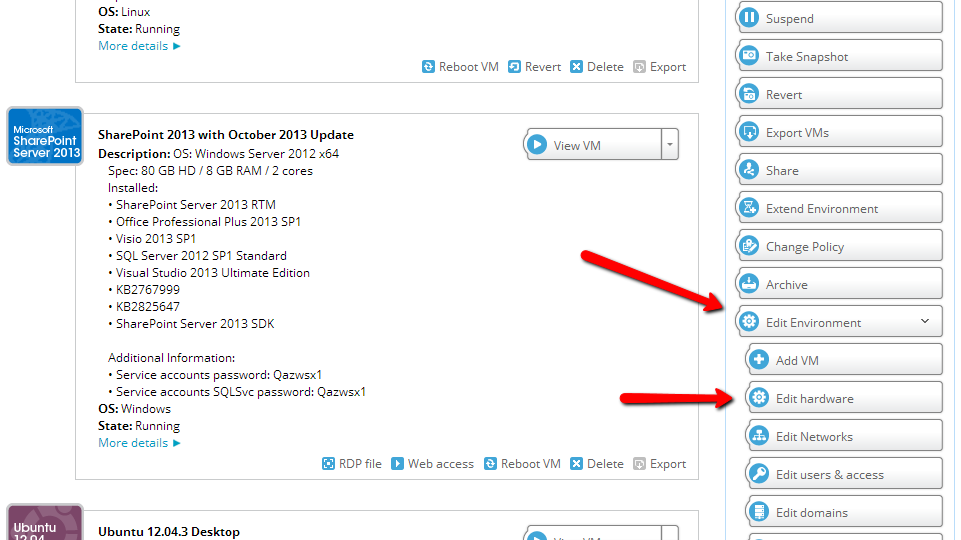Click the Share icon

pyautogui.click(x=749, y=170)
